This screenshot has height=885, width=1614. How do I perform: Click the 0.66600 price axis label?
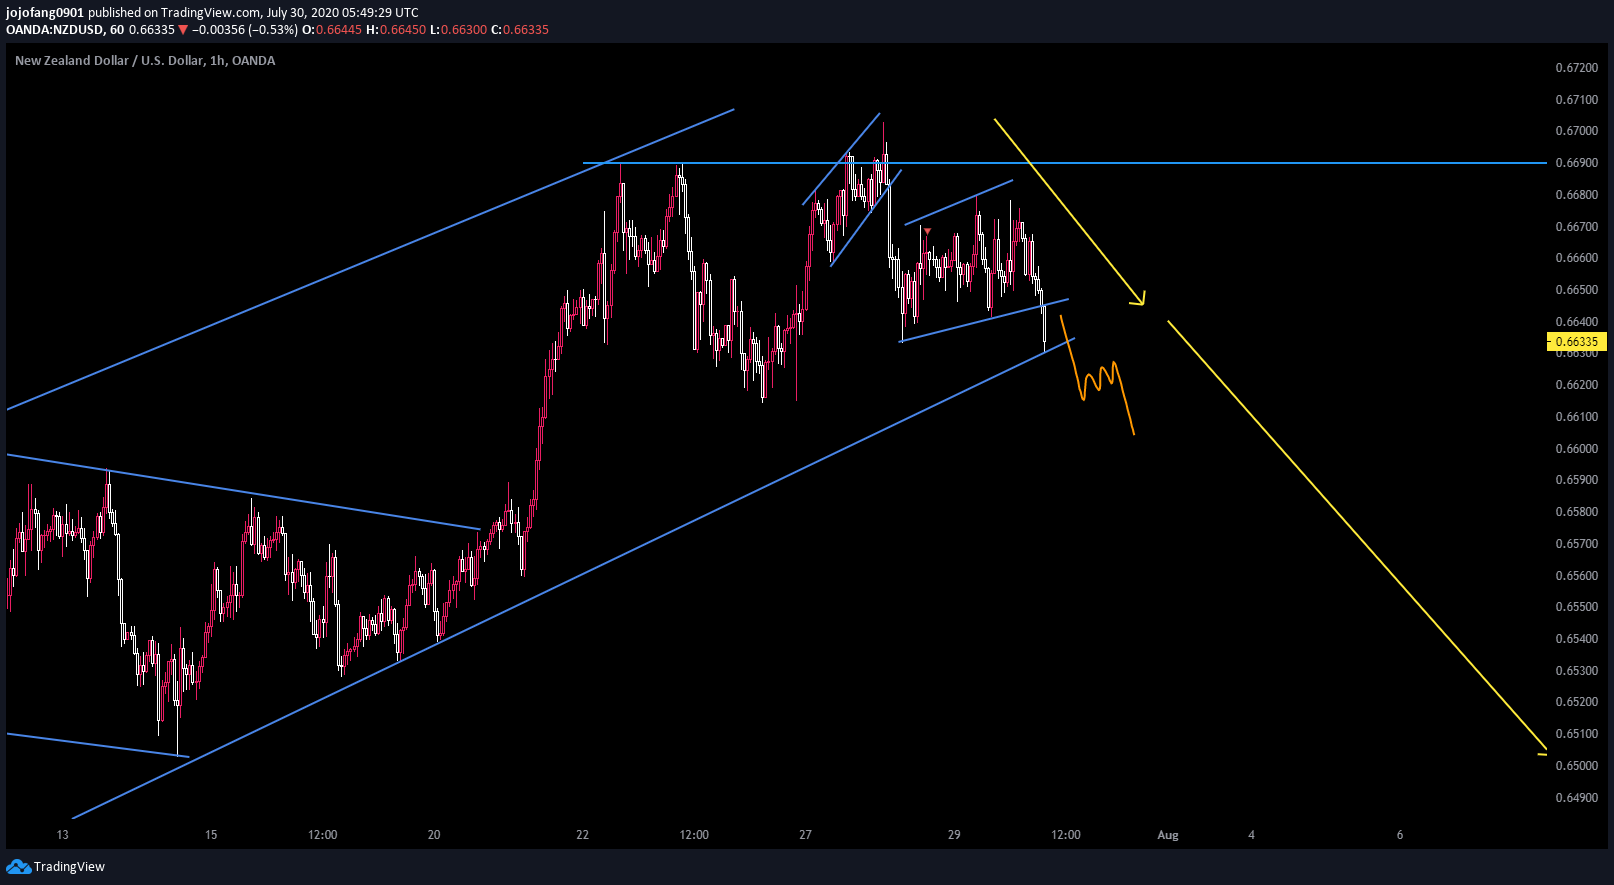tap(1576, 258)
